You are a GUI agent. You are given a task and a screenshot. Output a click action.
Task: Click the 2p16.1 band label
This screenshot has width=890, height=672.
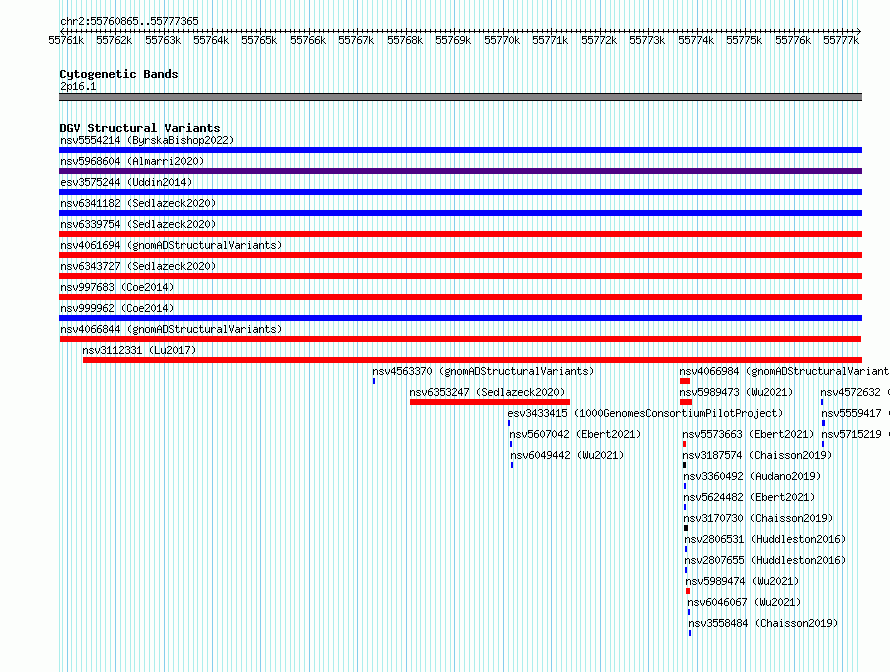(78, 86)
